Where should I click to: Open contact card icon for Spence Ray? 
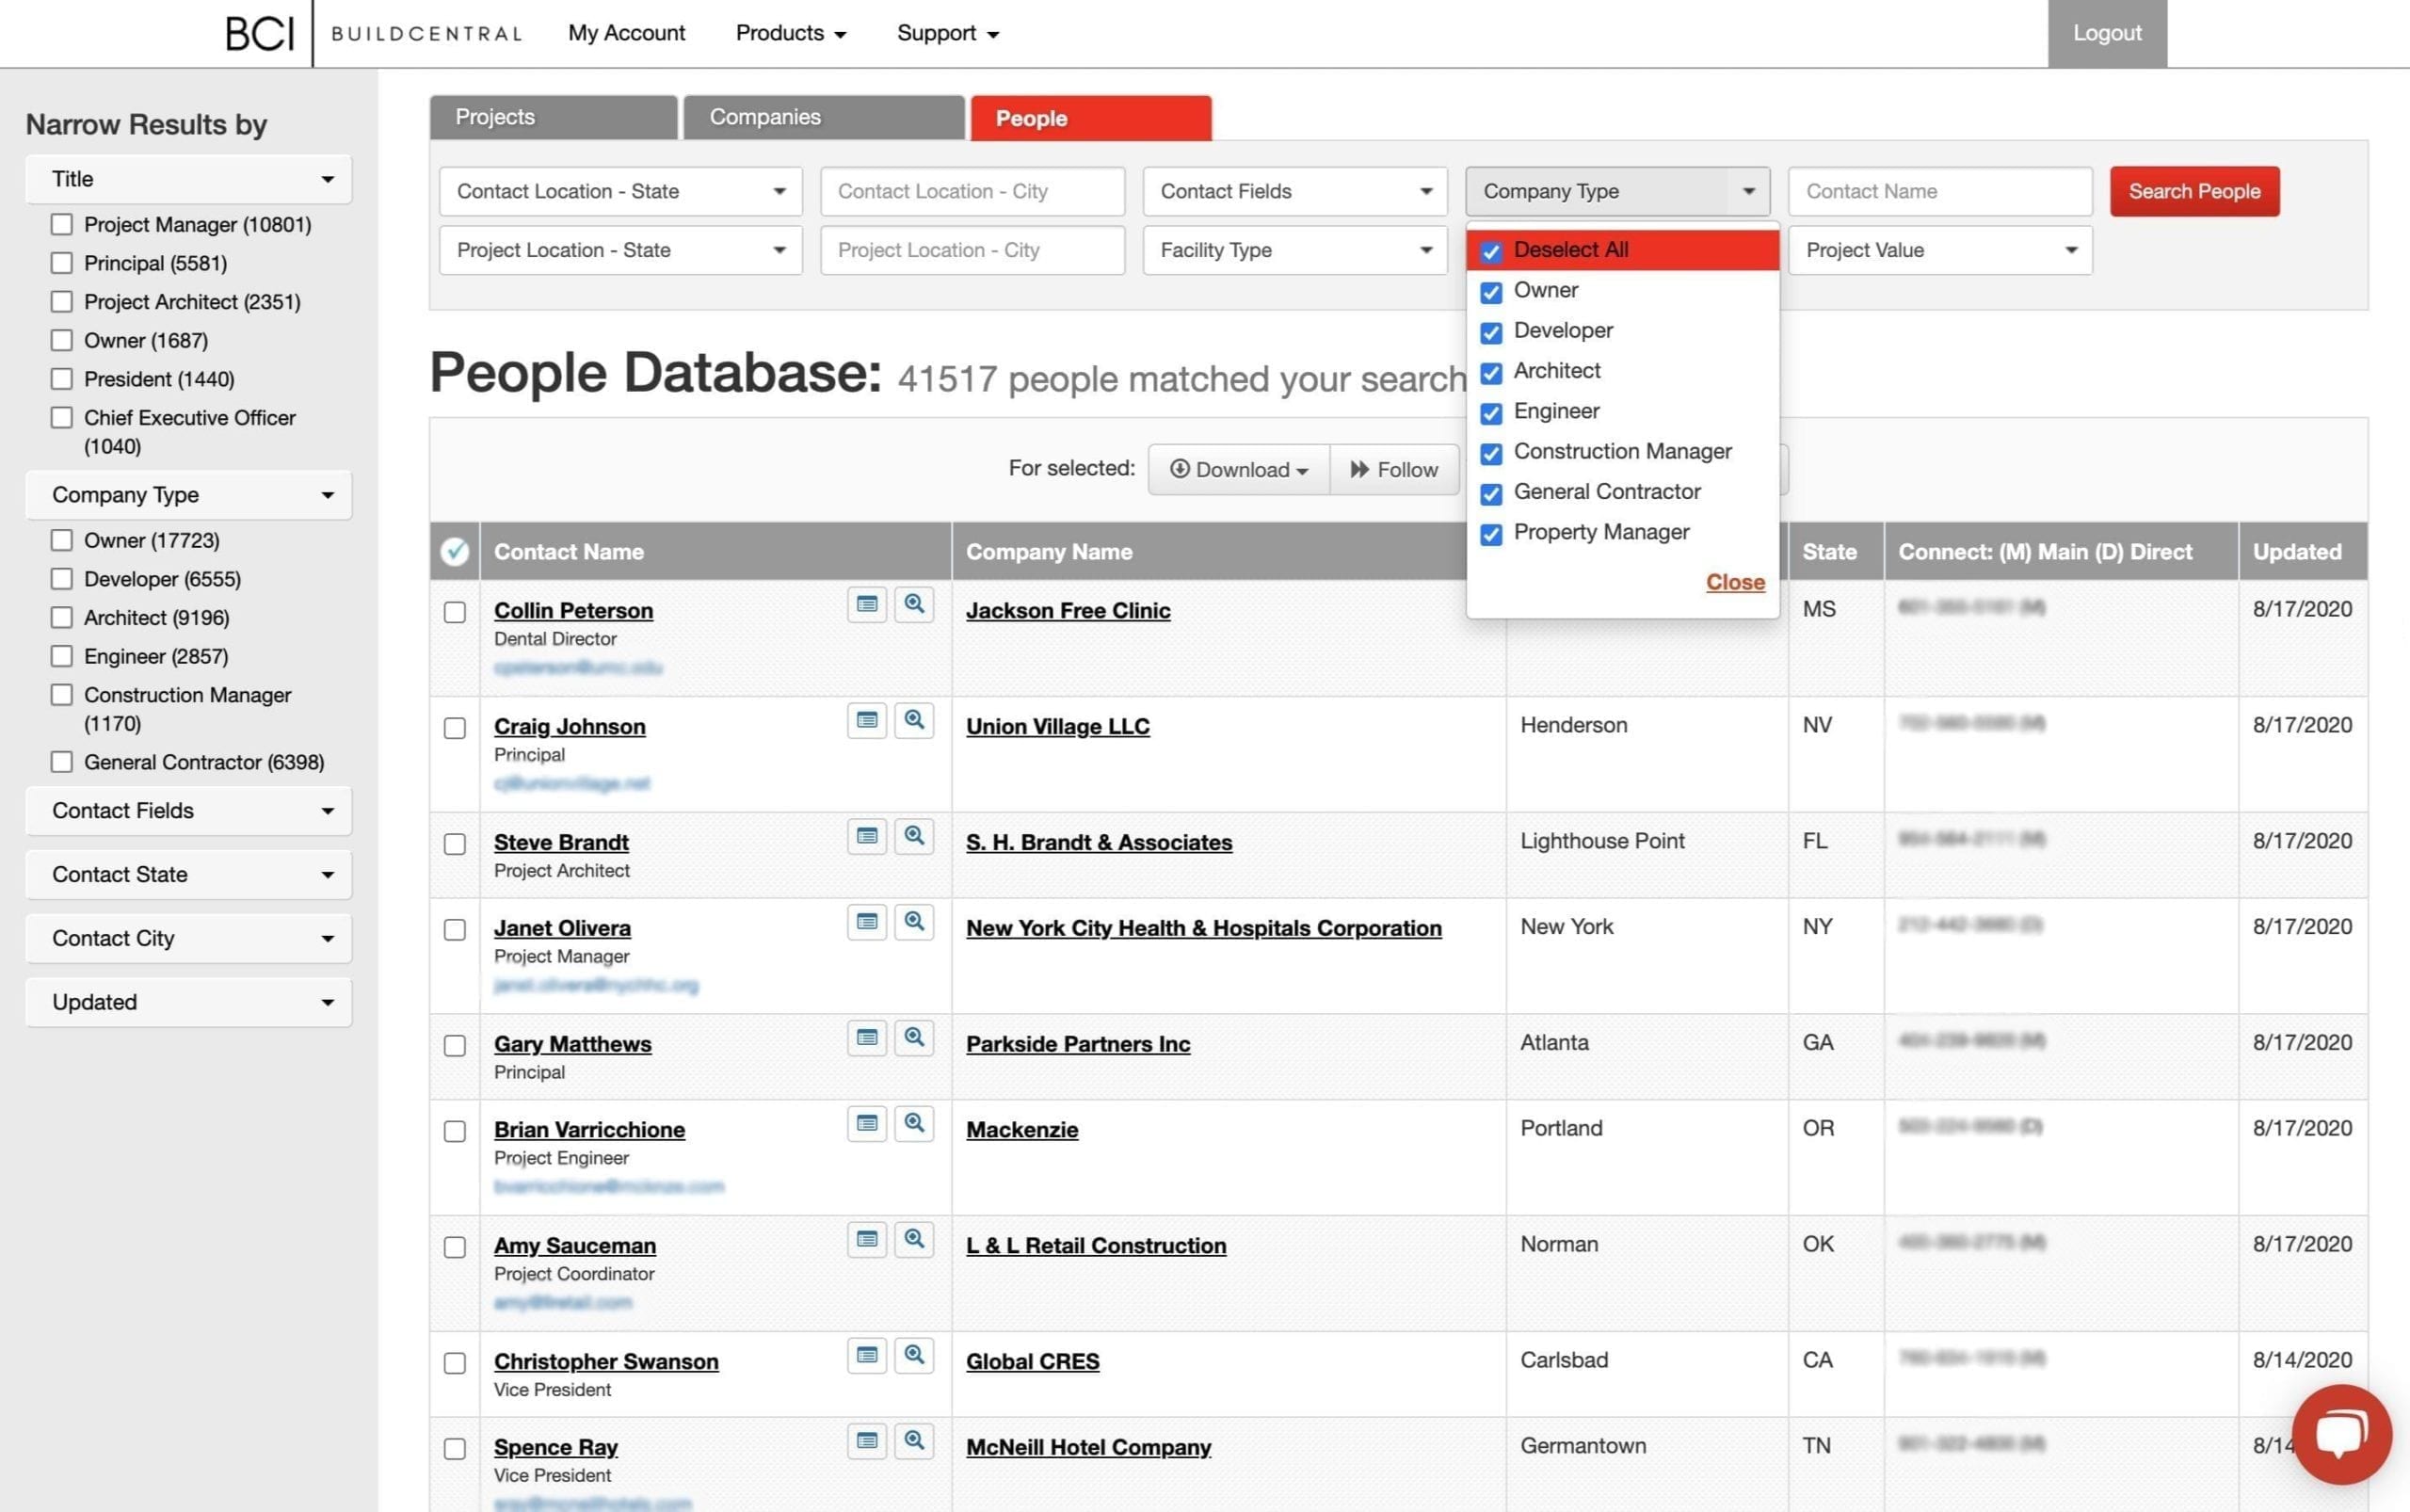click(x=867, y=1442)
